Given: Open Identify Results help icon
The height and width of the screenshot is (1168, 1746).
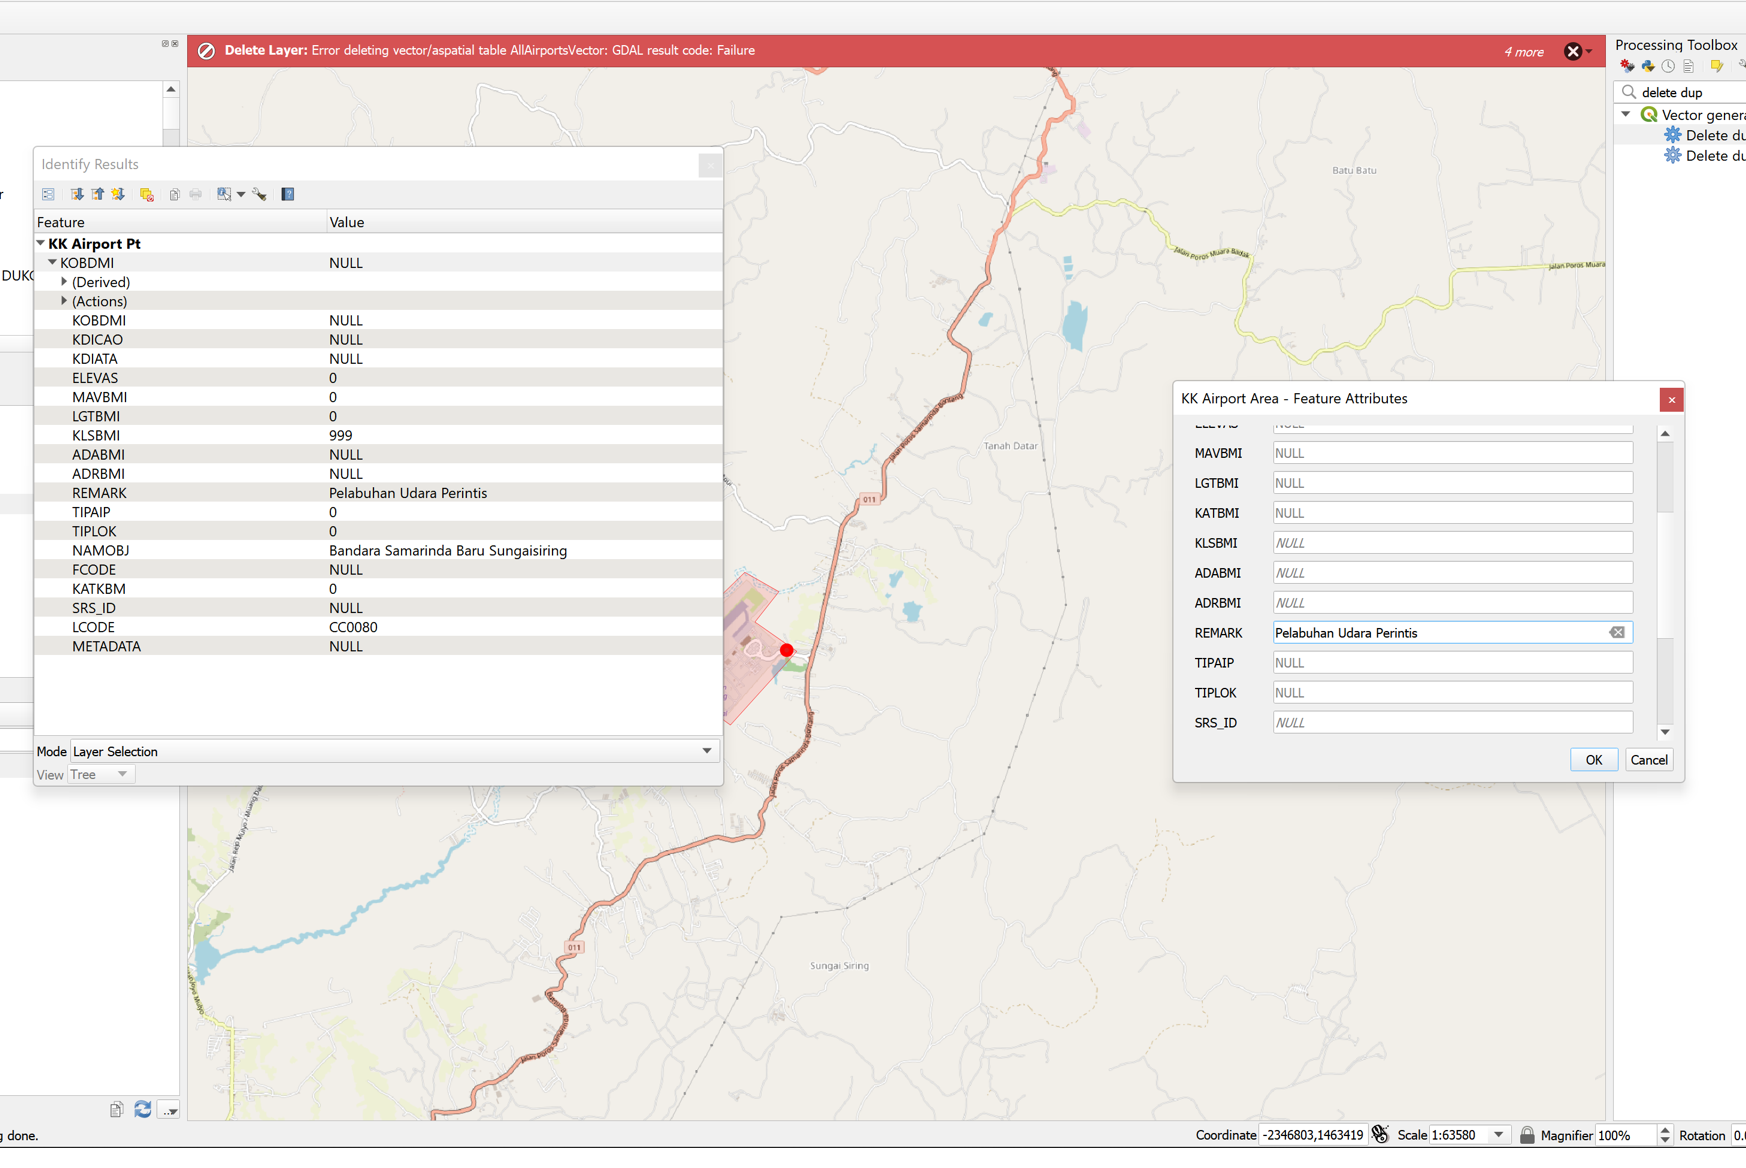Looking at the screenshot, I should point(288,194).
